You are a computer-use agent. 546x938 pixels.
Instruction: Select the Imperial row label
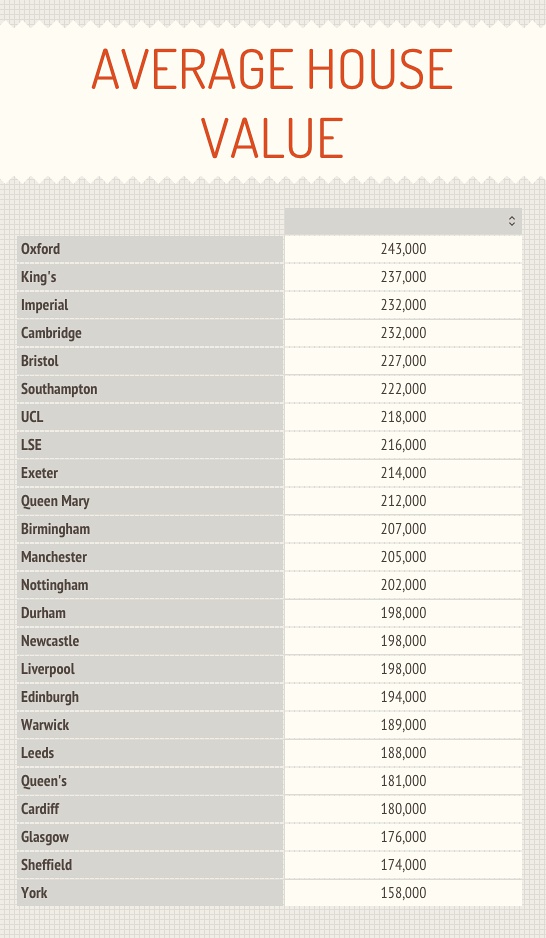click(x=150, y=305)
